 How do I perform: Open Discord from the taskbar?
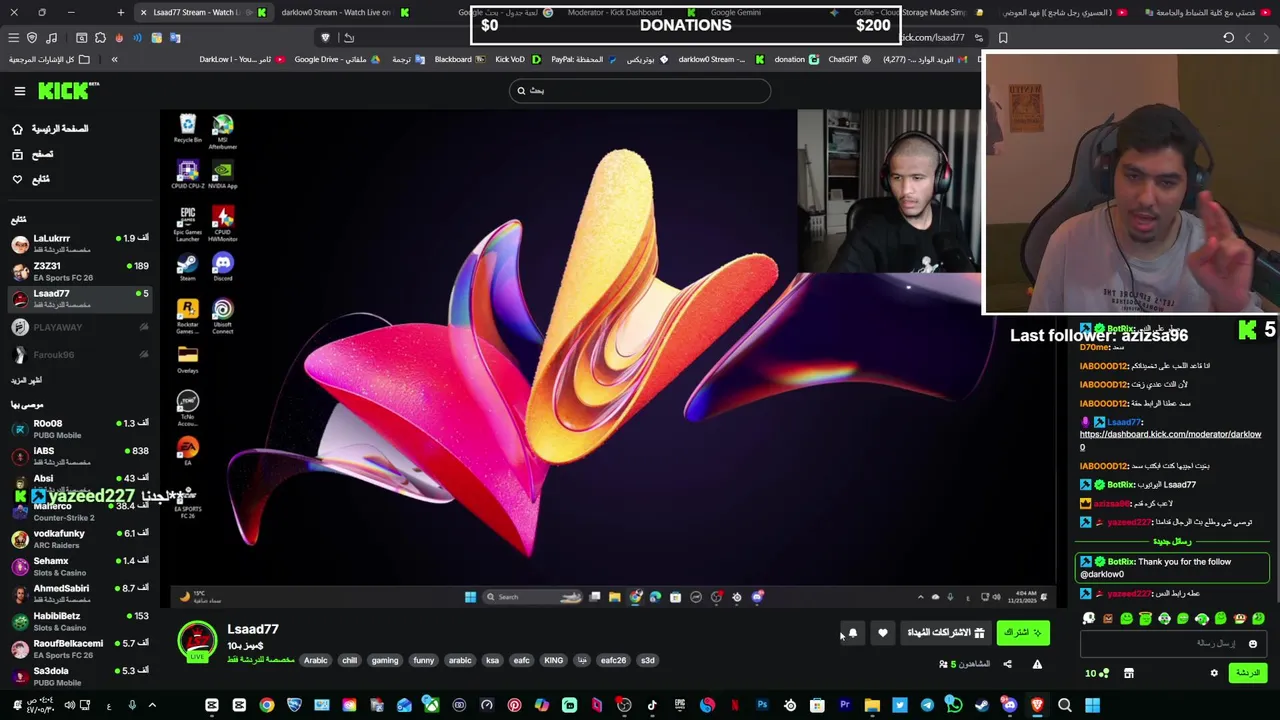(1009, 705)
